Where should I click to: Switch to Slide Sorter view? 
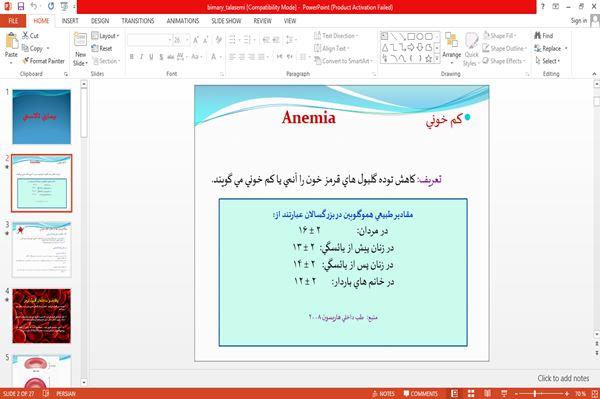click(x=471, y=394)
